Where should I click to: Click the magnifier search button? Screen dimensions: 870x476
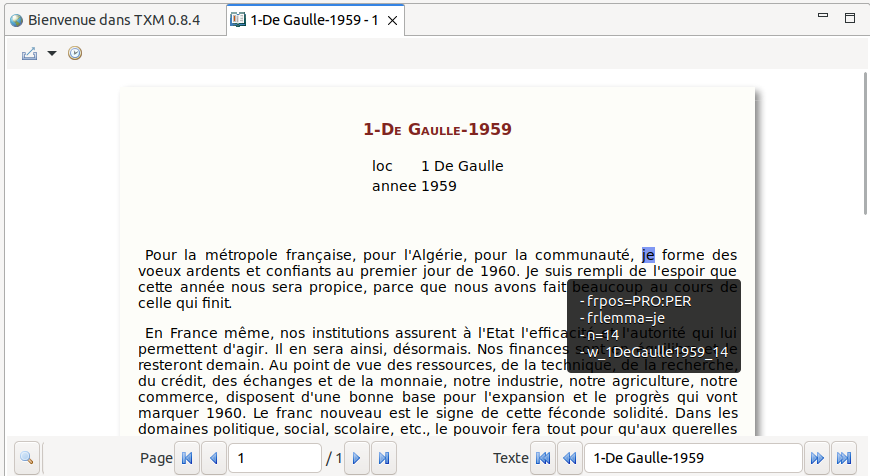(x=27, y=458)
